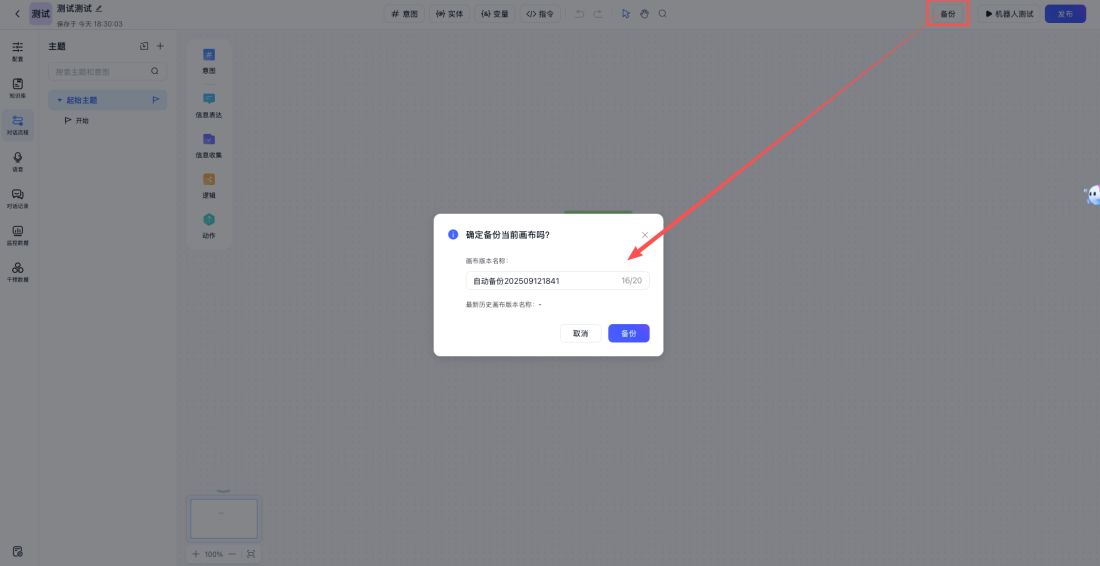Click the canvas search magnifier in toolbar
Screen dimensions: 1100x566
(662, 14)
